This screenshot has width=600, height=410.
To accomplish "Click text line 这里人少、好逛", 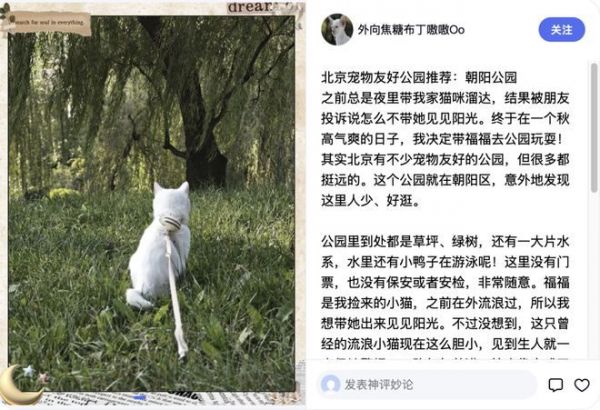I will (x=370, y=201).
